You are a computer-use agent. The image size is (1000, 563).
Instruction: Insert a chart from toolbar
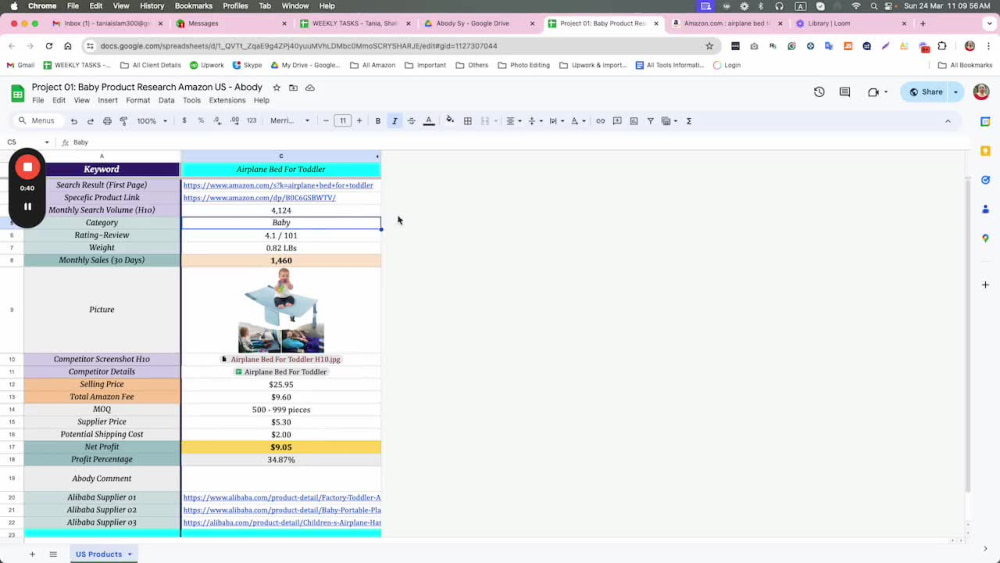(633, 121)
